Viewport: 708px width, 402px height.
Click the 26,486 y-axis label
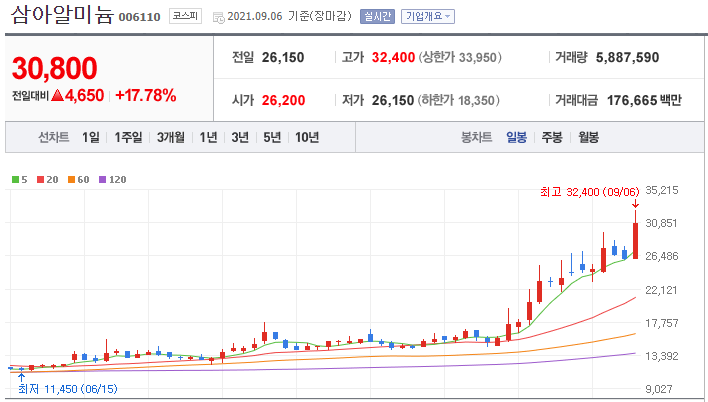pyautogui.click(x=662, y=257)
